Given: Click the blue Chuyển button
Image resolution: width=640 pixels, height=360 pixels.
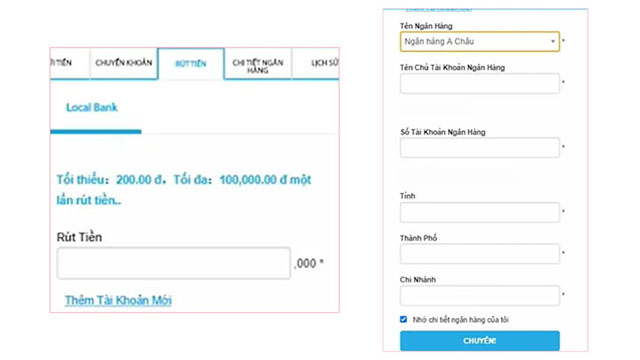Looking at the screenshot, I should coord(480,341).
